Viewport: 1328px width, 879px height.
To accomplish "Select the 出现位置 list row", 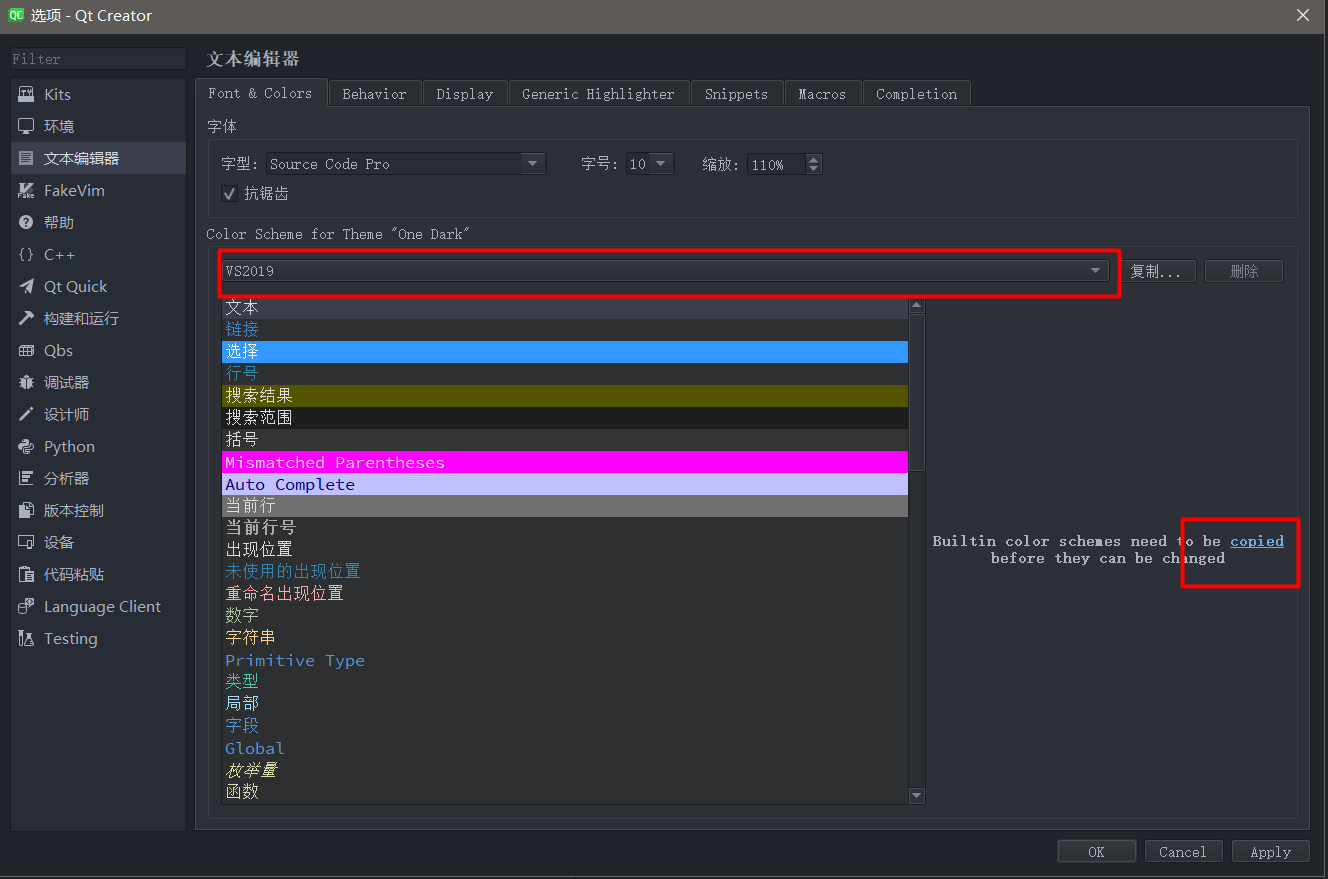I will 565,550.
